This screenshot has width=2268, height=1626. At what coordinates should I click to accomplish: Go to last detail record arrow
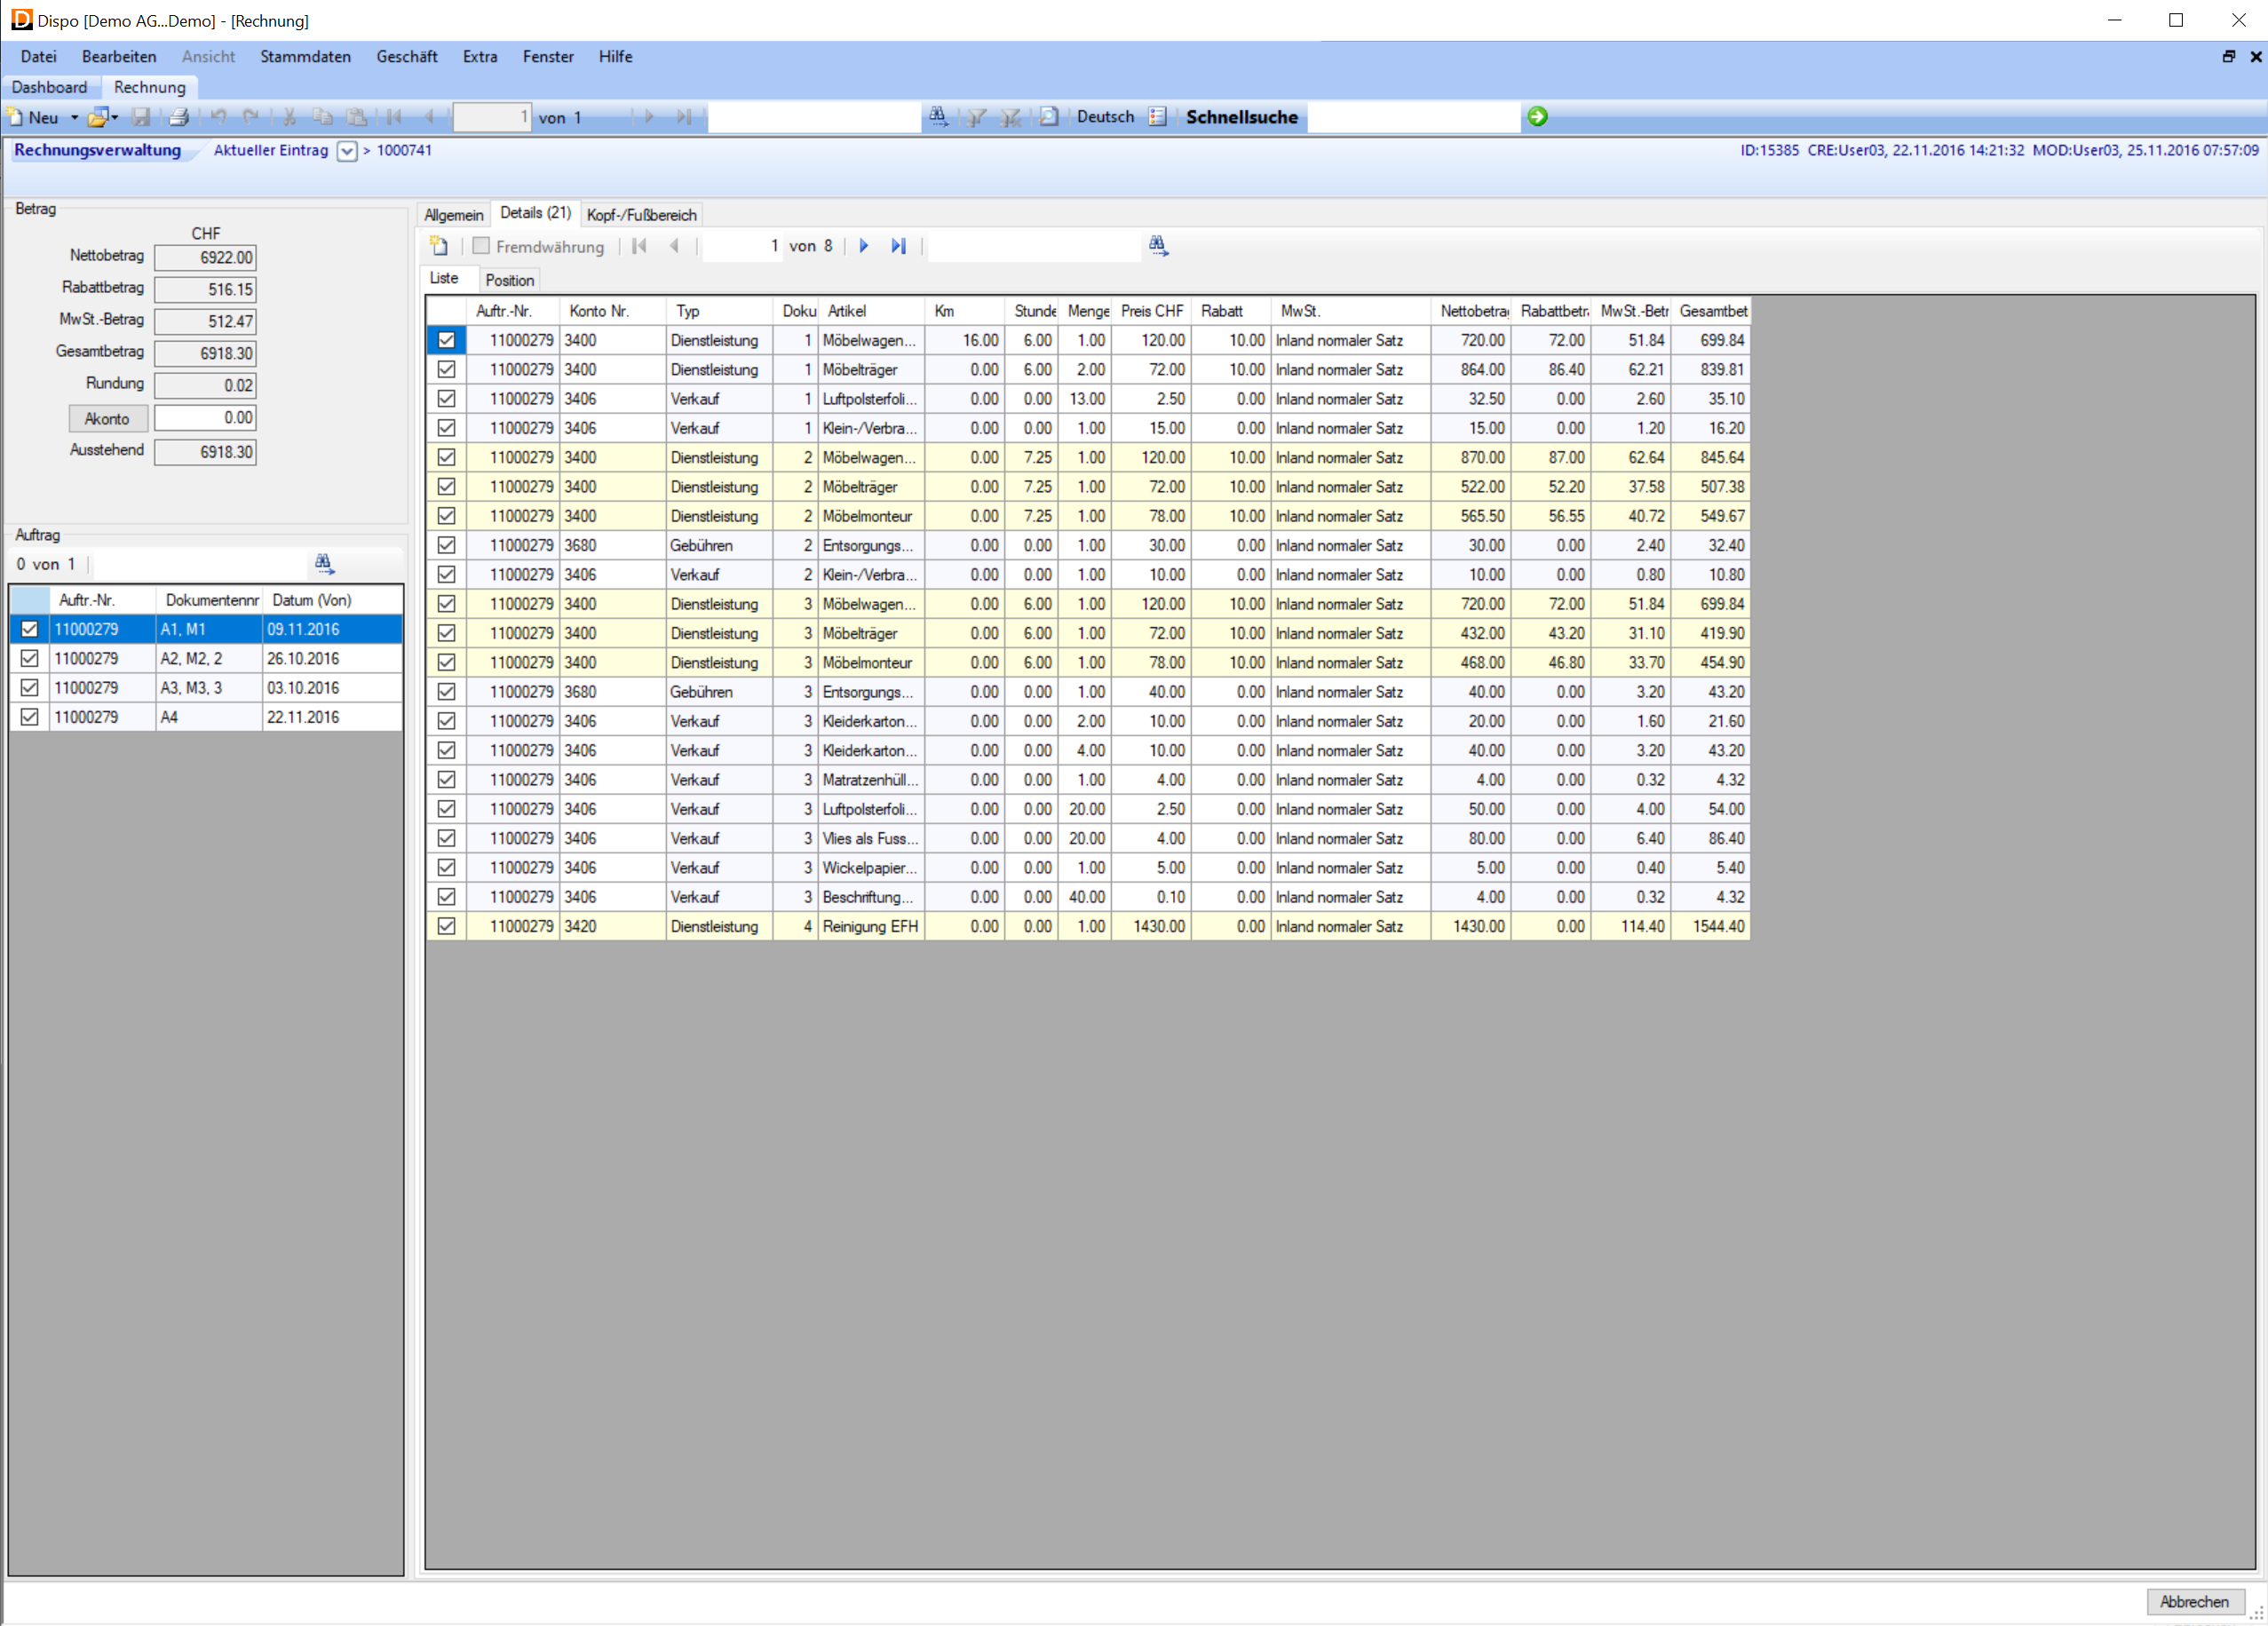pyautogui.click(x=899, y=246)
